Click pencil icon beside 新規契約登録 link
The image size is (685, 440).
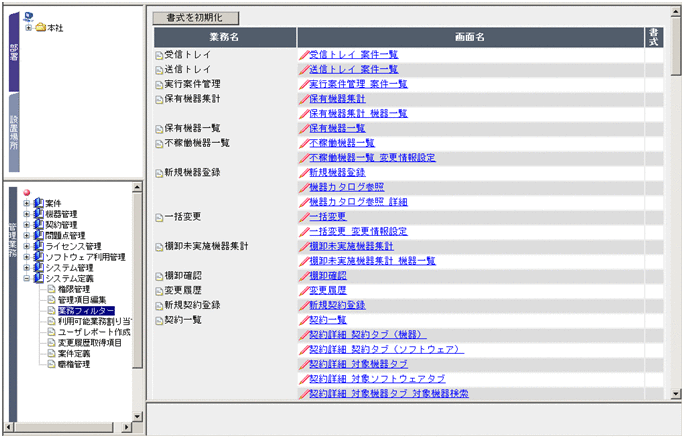pos(304,305)
